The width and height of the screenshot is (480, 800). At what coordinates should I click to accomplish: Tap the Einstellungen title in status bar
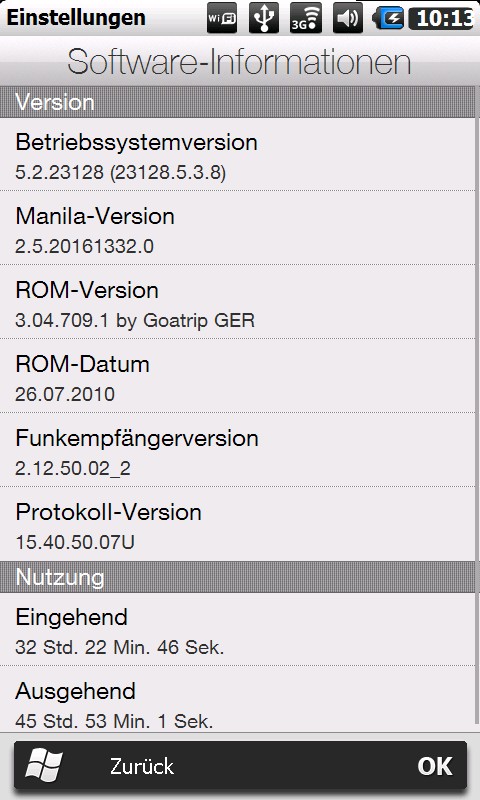coord(76,17)
